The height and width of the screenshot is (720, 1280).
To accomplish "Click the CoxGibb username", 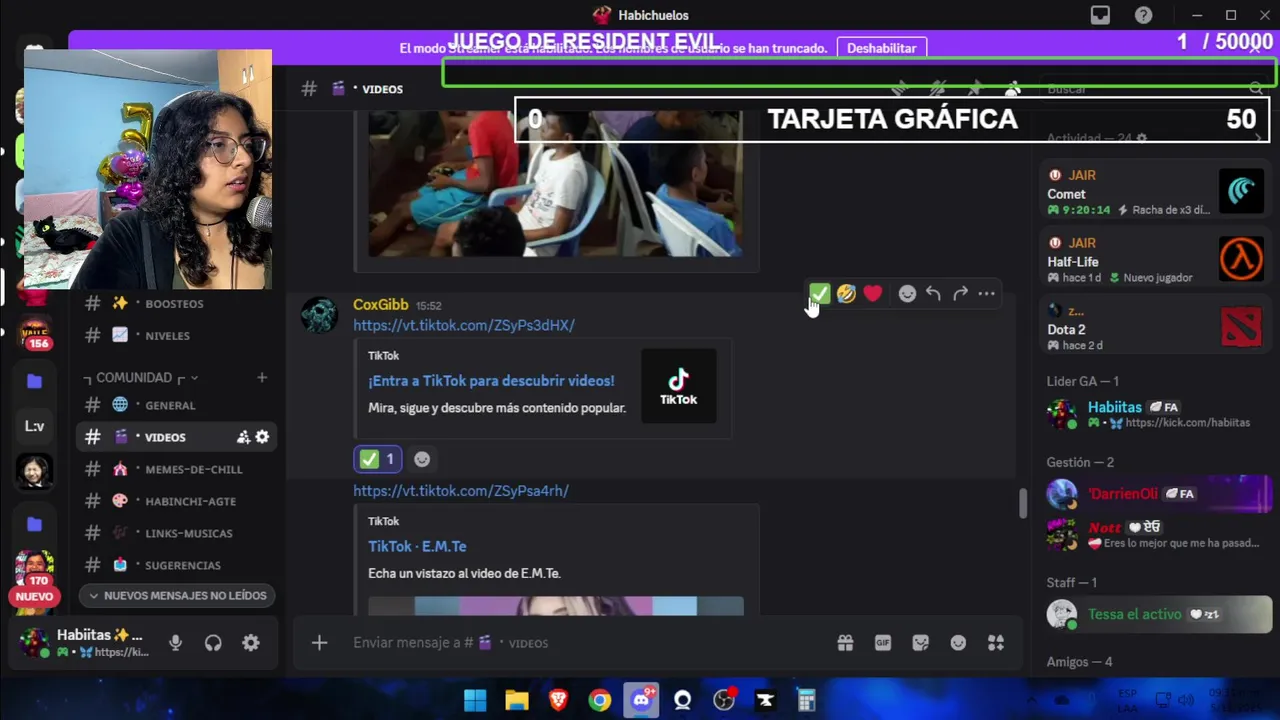I will click(380, 305).
